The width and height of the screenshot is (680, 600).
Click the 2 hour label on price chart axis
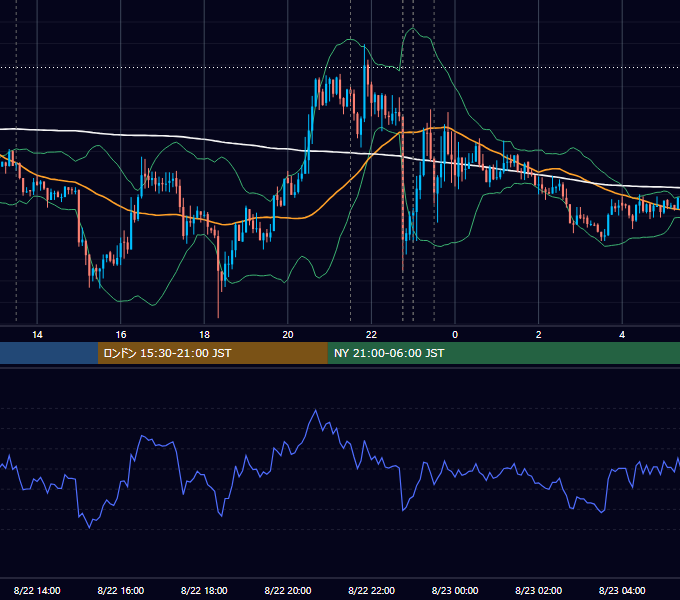[x=539, y=335]
